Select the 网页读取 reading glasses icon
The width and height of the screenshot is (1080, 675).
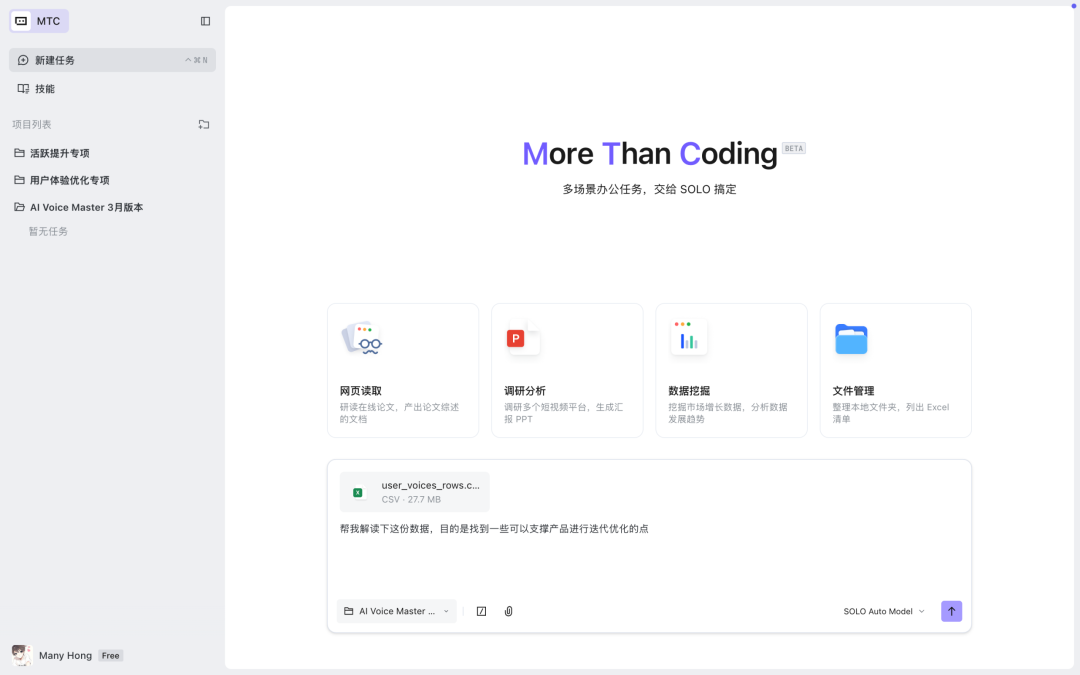pos(361,338)
